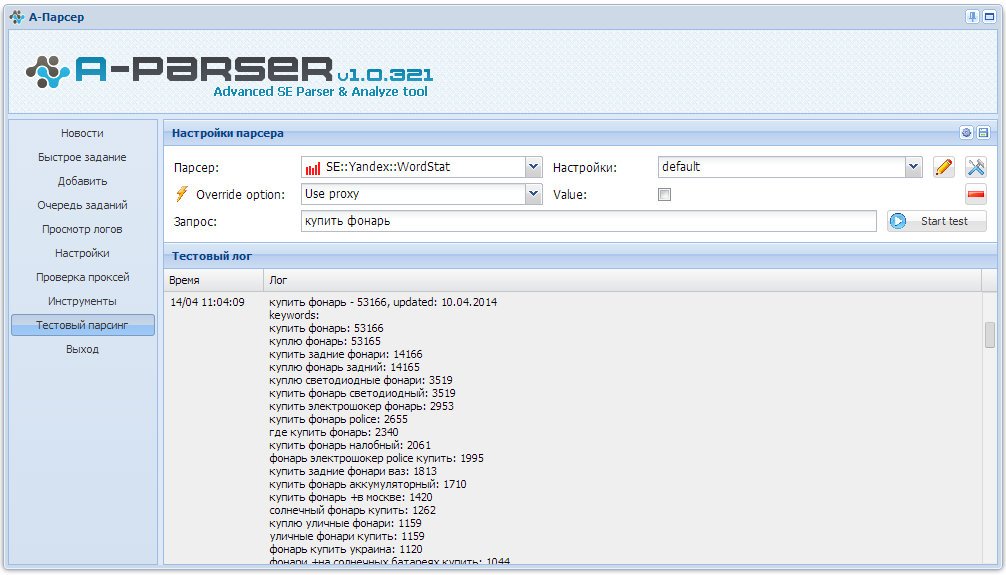
Task: Click log line фонарь купить украина: 1120
Action: [346, 549]
